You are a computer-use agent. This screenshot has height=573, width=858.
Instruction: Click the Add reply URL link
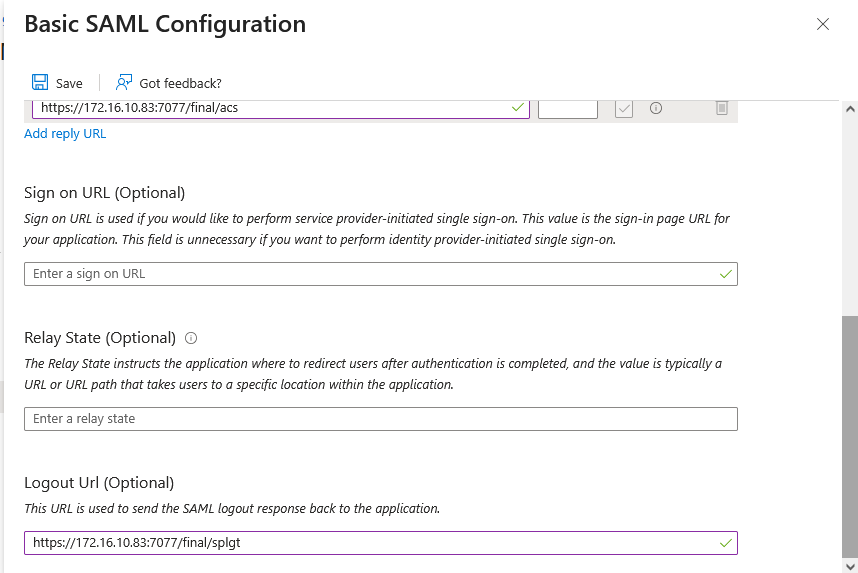tap(65, 134)
